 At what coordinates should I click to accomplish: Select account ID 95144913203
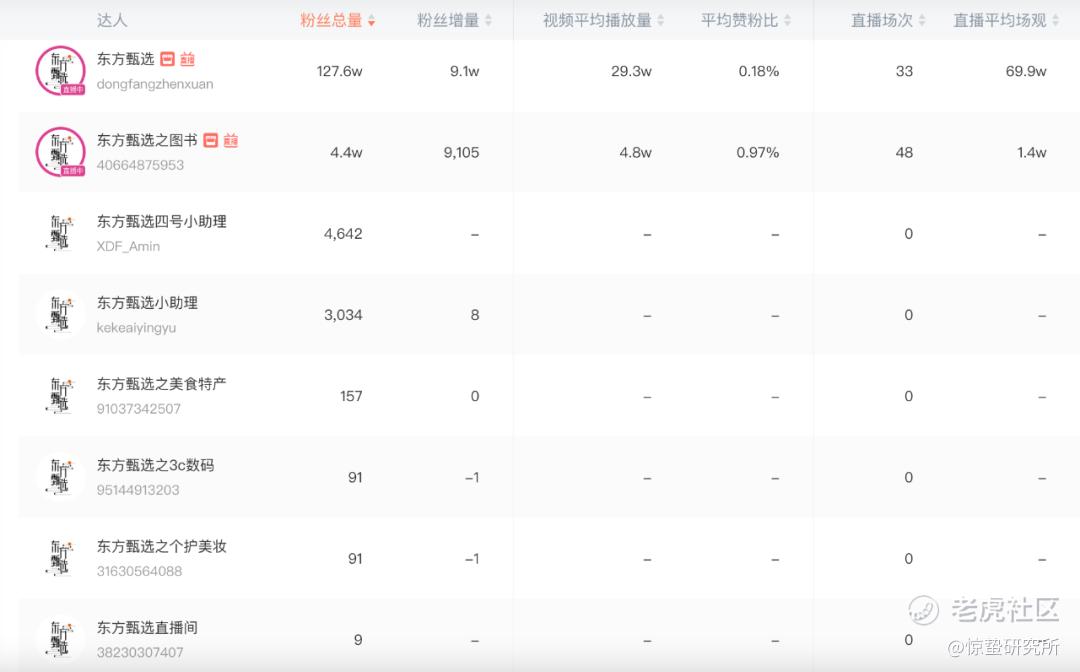(138, 490)
